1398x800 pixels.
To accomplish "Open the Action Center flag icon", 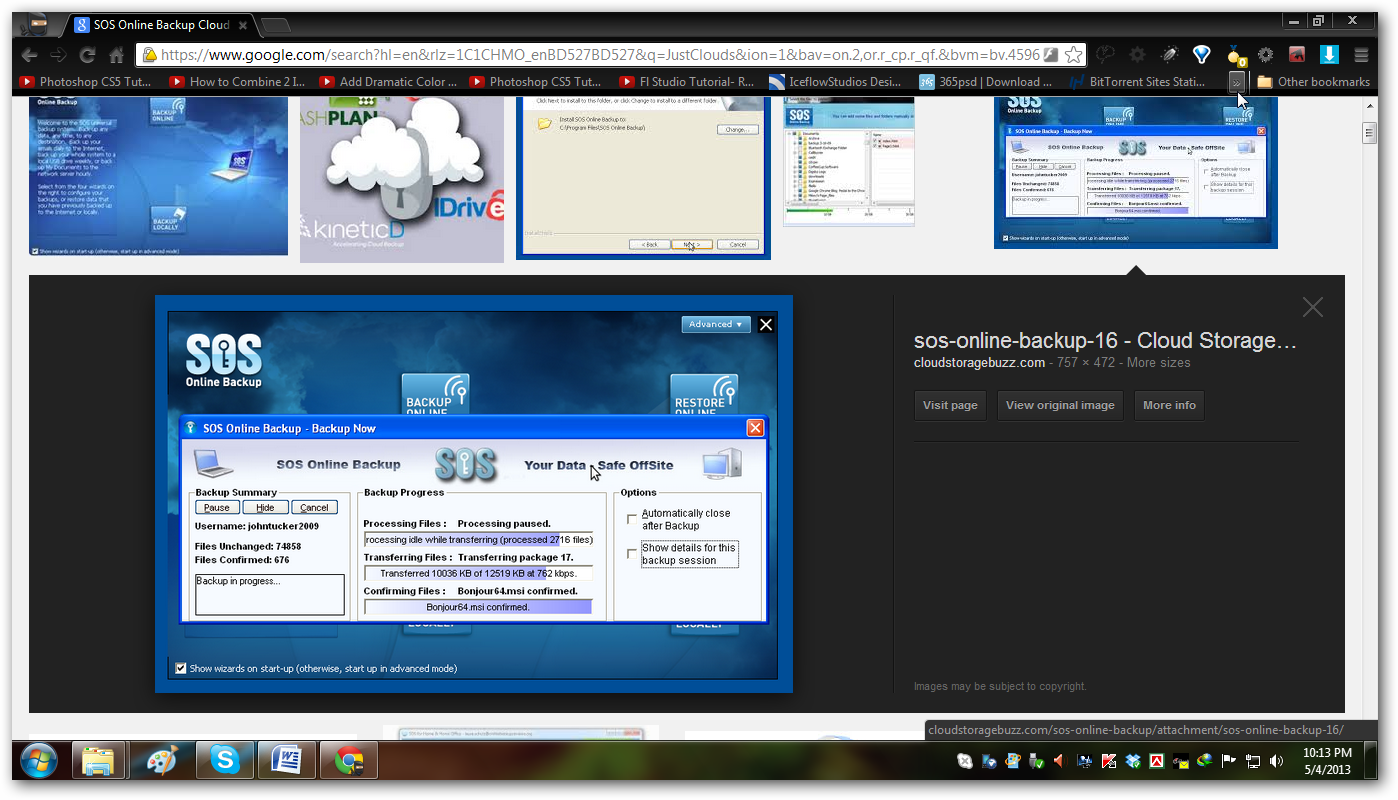I will 1228,761.
